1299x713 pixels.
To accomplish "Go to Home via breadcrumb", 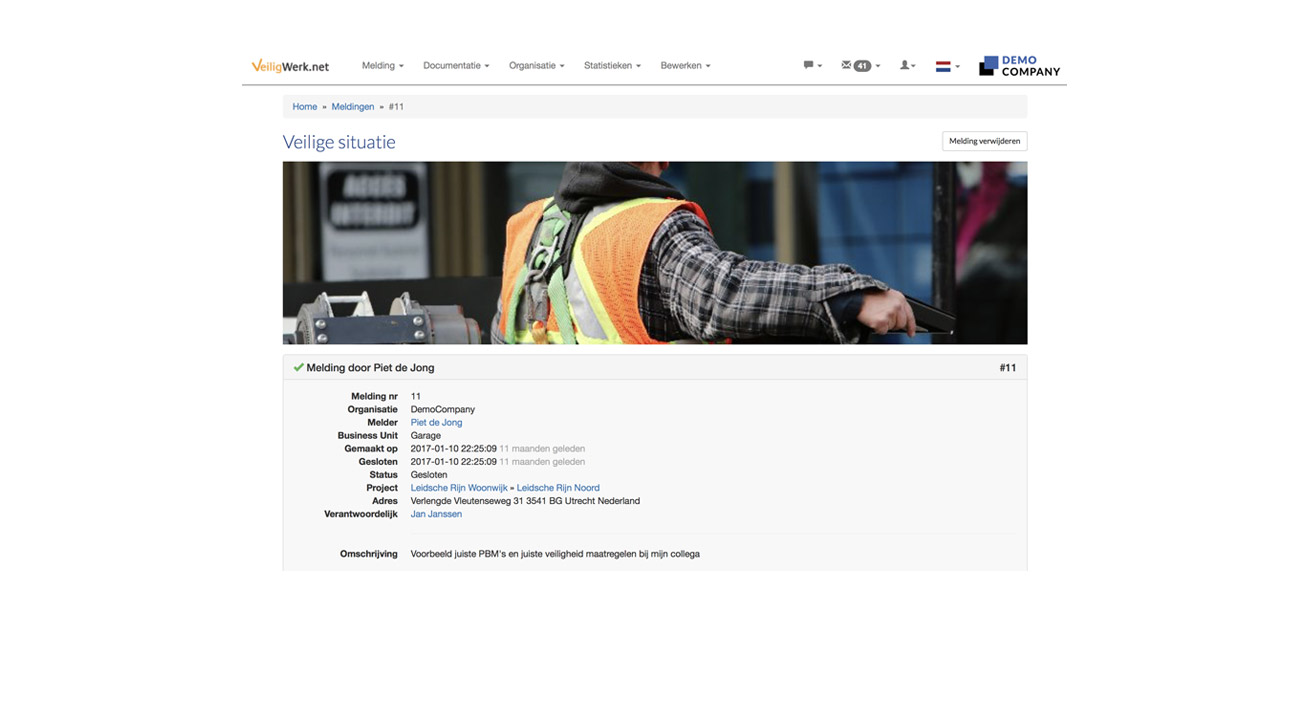I will tap(304, 107).
